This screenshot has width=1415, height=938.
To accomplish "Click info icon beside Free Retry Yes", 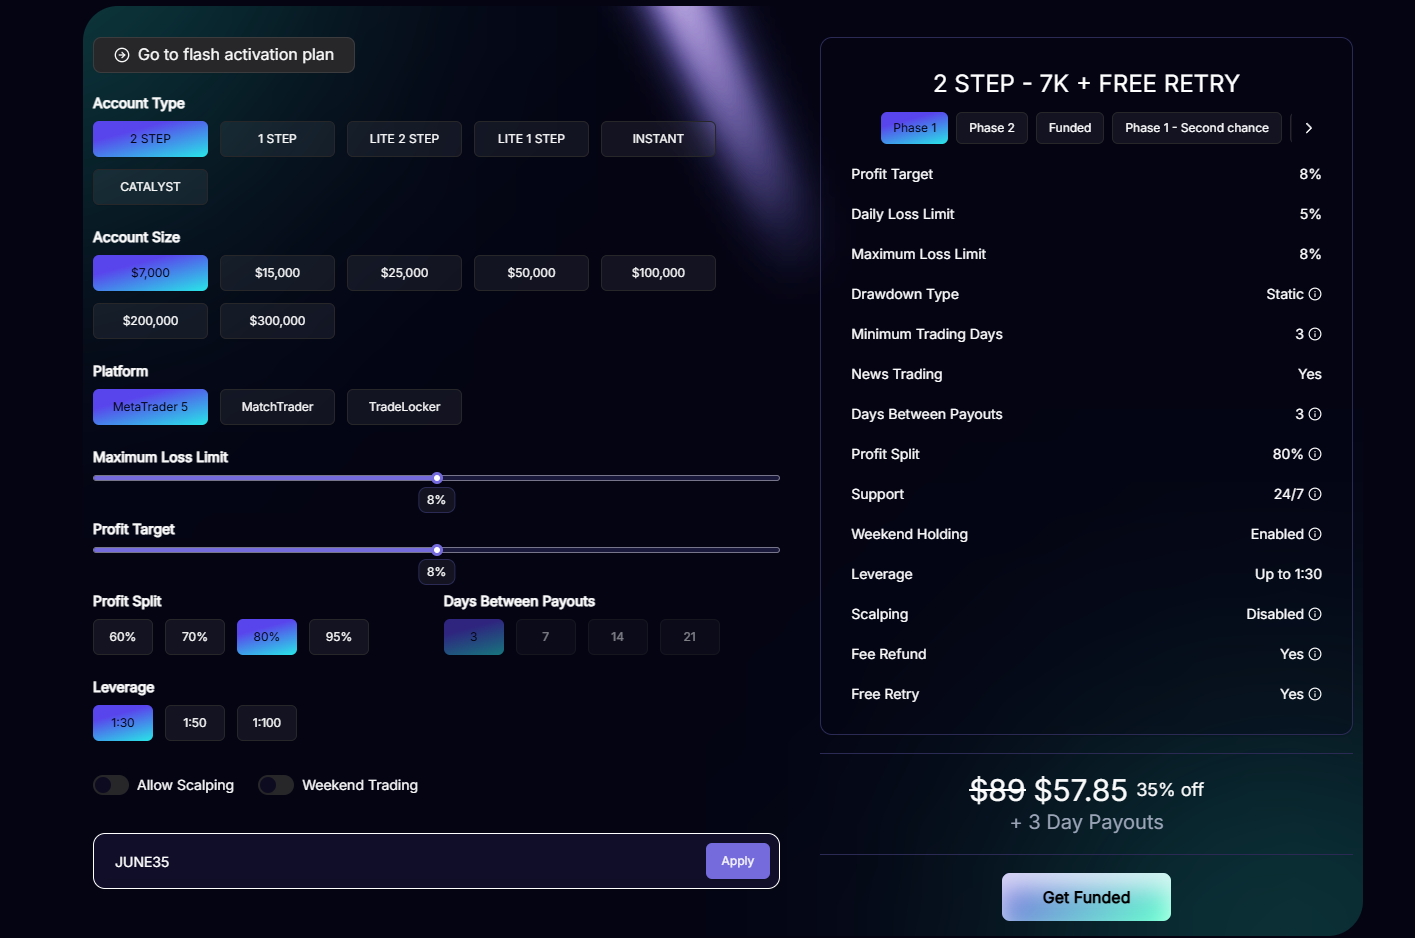I will (x=1315, y=694).
